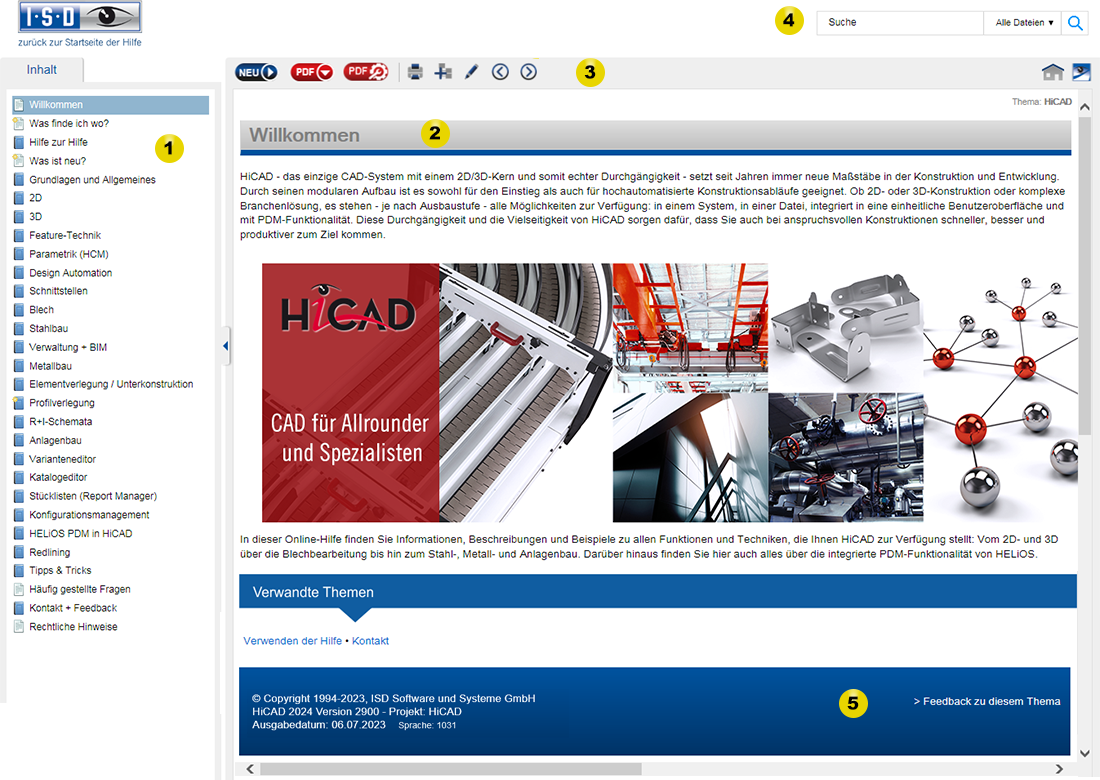This screenshot has width=1100, height=780.
Task: Click Feedback zu diesem Thema link
Action: tap(986, 701)
